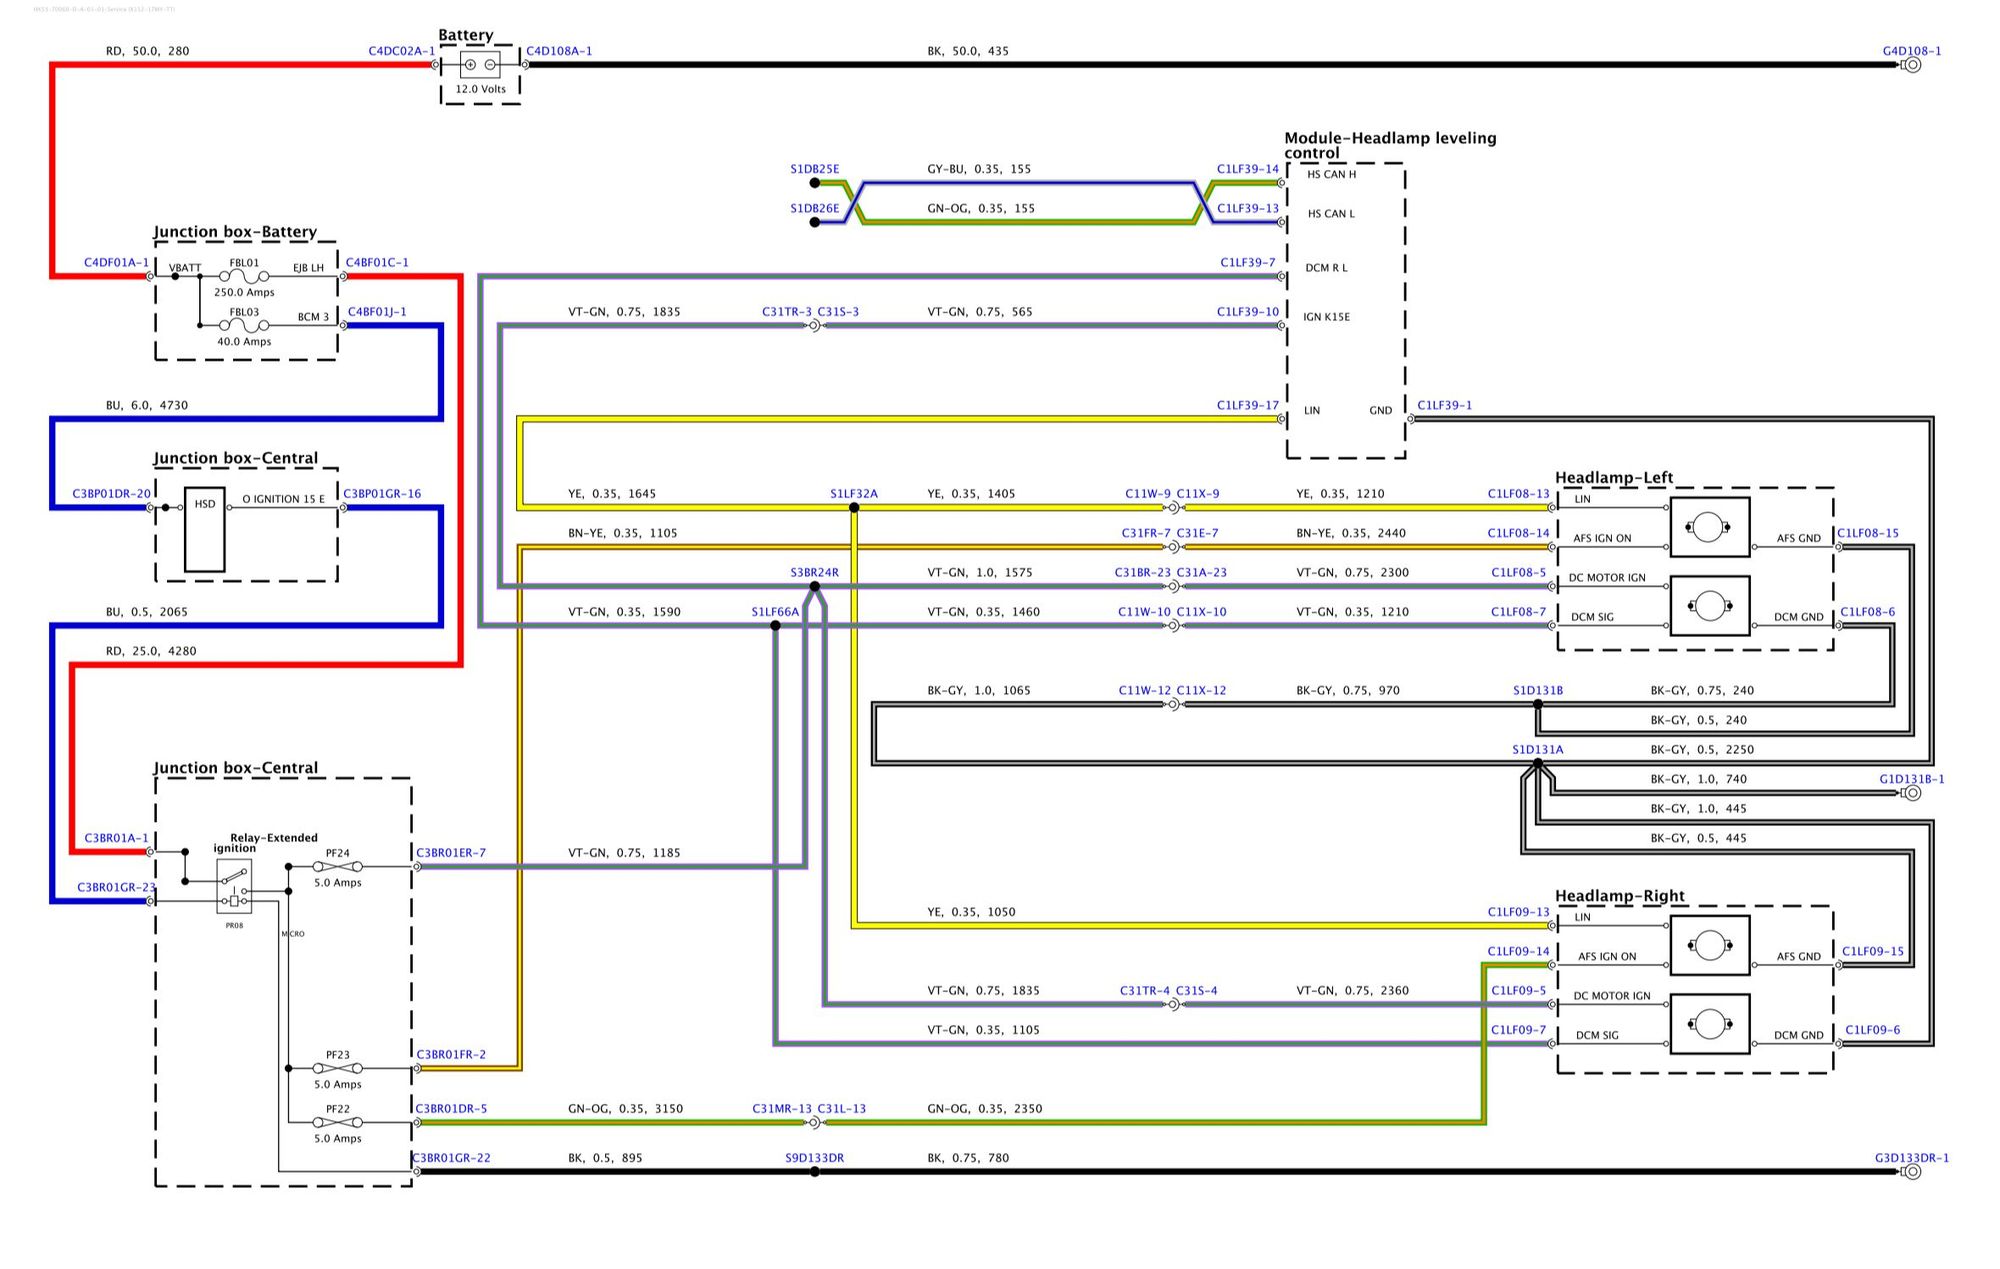Click the G4D108-1 ground terminal symbol
The image size is (2000, 1269).
(1912, 65)
